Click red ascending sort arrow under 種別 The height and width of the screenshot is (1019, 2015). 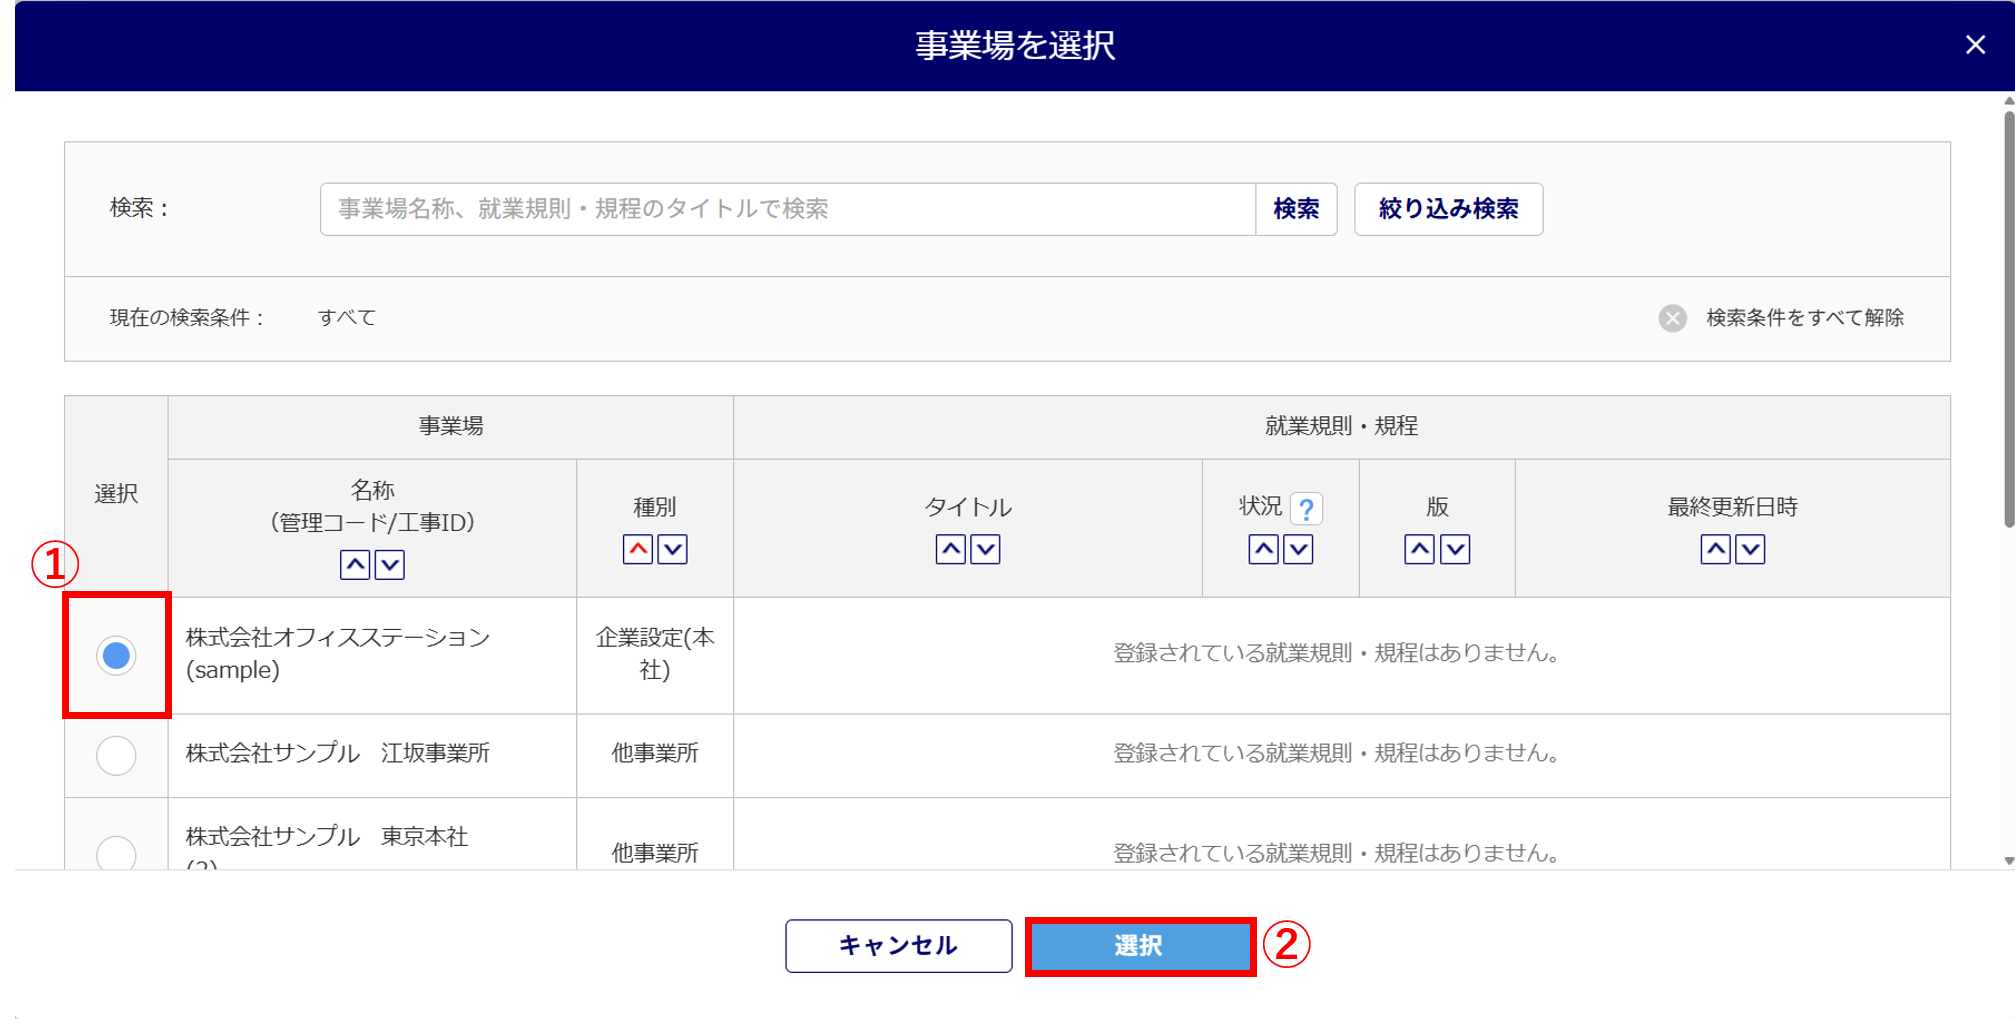point(638,549)
